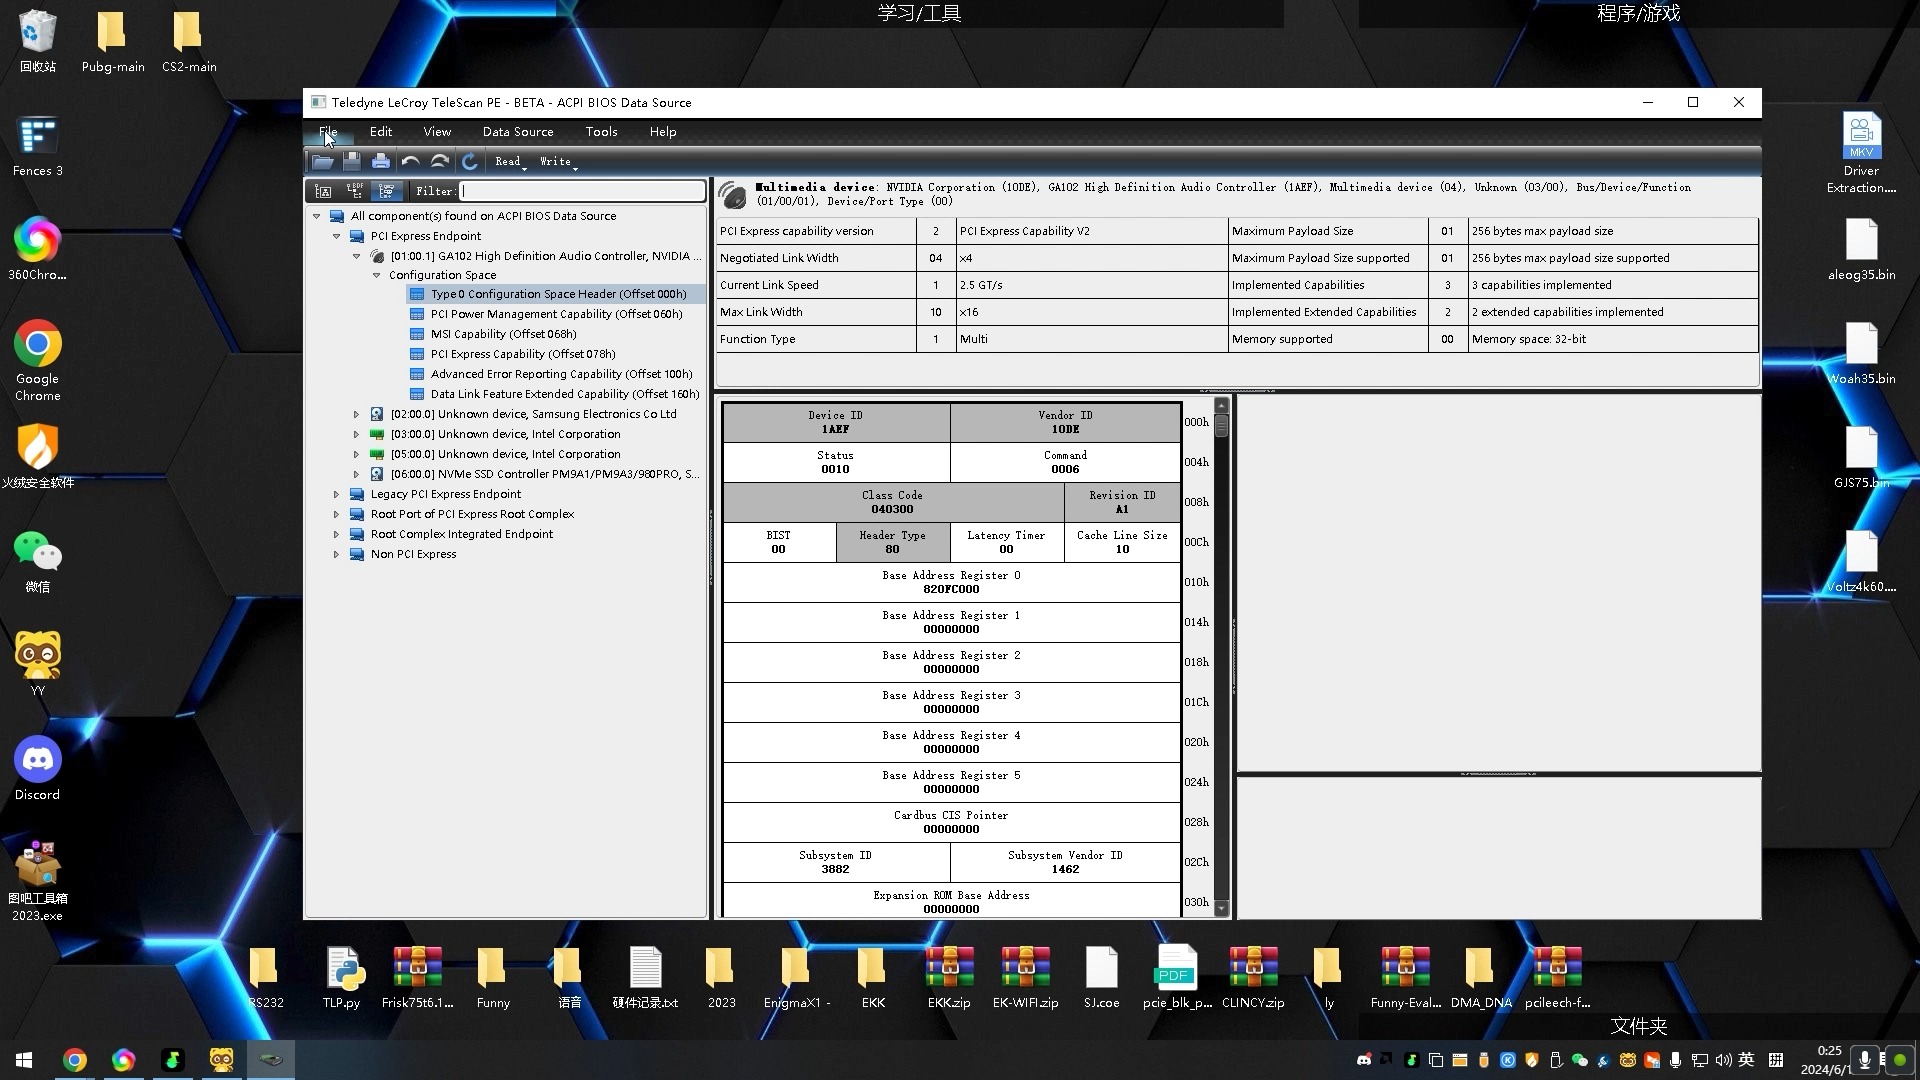1920x1080 pixels.
Task: Collapse the Configuration Space node
Action: click(x=377, y=275)
